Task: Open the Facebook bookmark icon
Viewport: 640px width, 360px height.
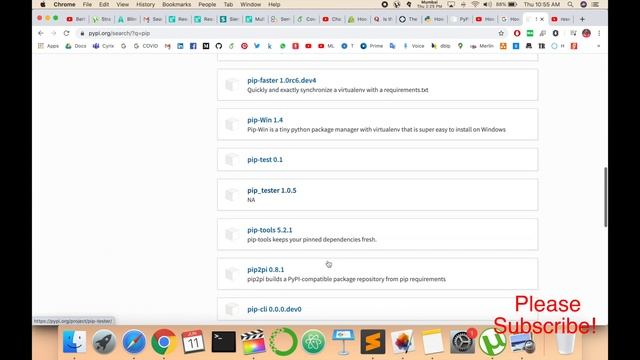Action: pyautogui.click(x=193, y=46)
